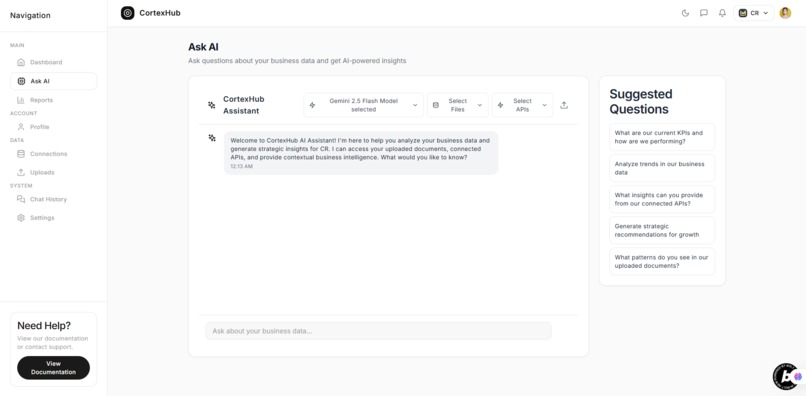Click the Navigation sidebar title
This screenshot has height=396, width=806.
coord(30,15)
